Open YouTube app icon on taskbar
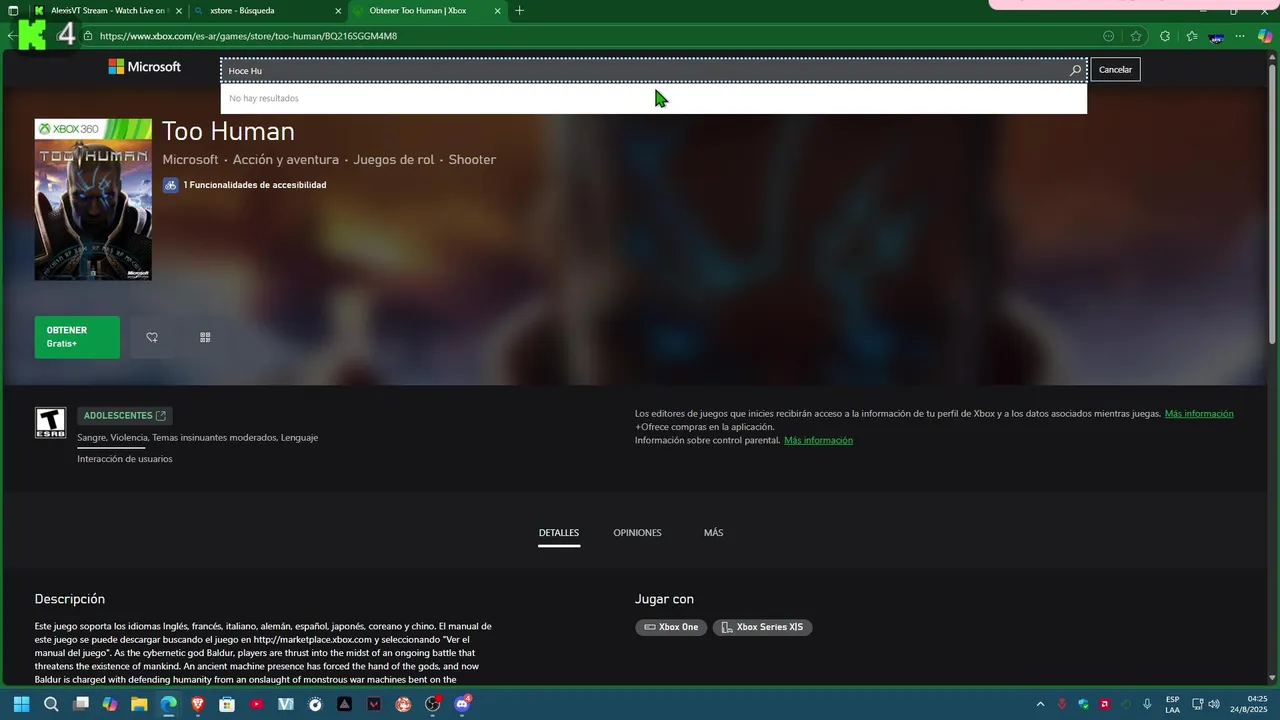This screenshot has width=1280, height=720. pos(257,704)
